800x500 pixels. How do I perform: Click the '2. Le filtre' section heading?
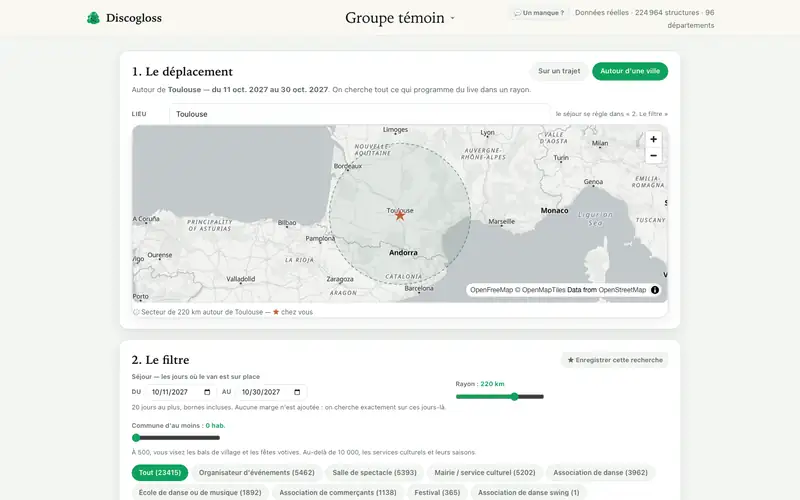click(160, 360)
